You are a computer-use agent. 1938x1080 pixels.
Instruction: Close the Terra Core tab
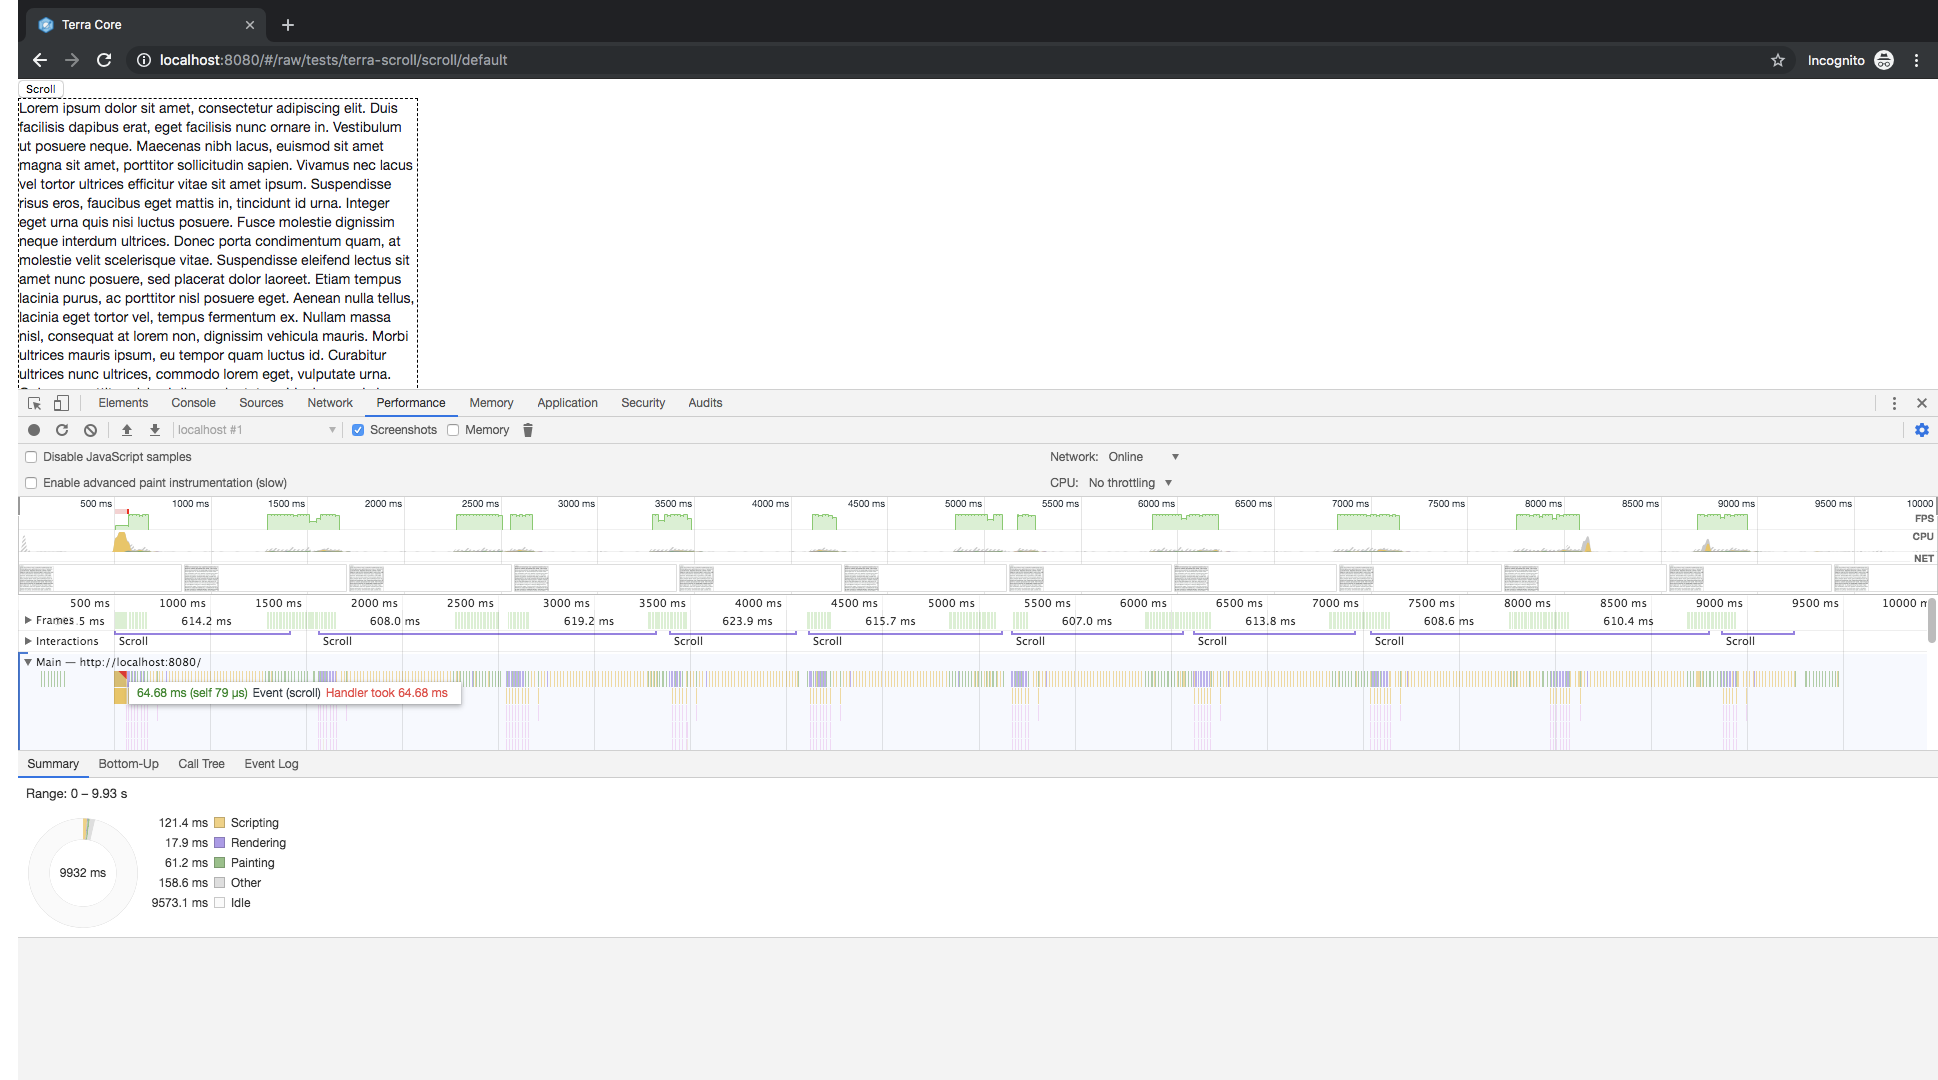tap(250, 25)
